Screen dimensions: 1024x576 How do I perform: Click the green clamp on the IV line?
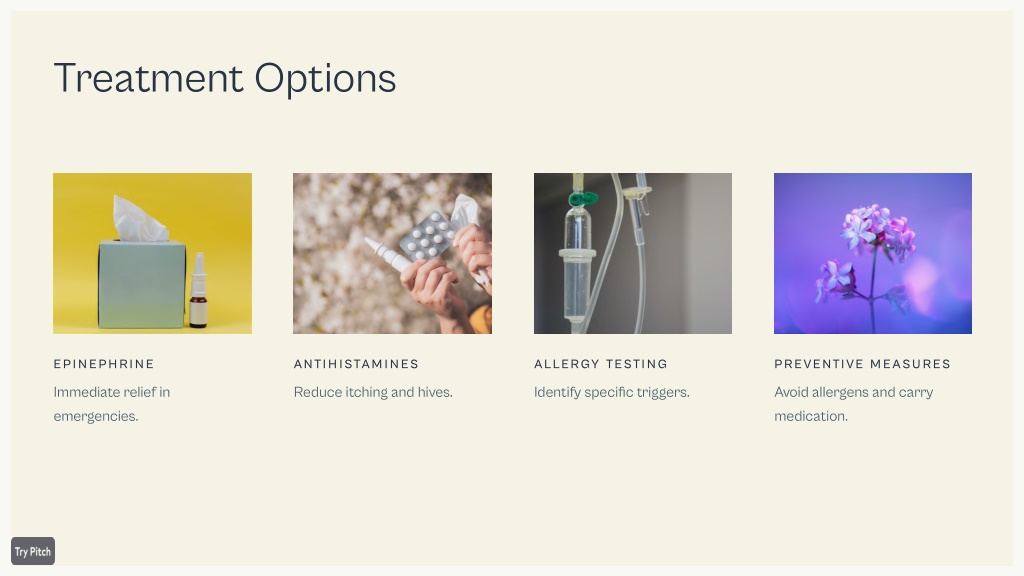pos(583,198)
